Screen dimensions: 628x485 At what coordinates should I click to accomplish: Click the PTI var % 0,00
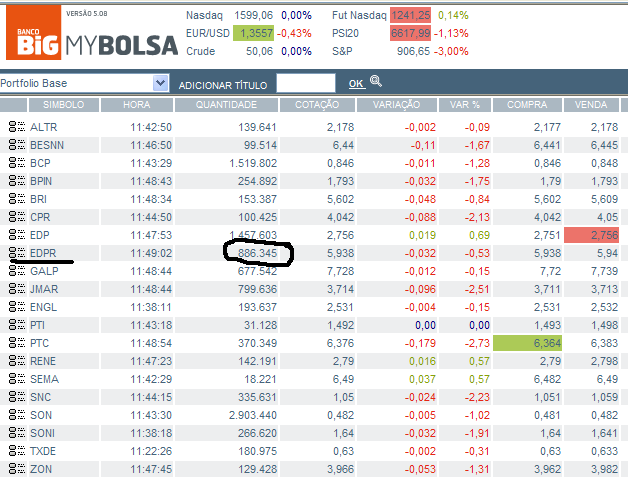click(x=479, y=325)
